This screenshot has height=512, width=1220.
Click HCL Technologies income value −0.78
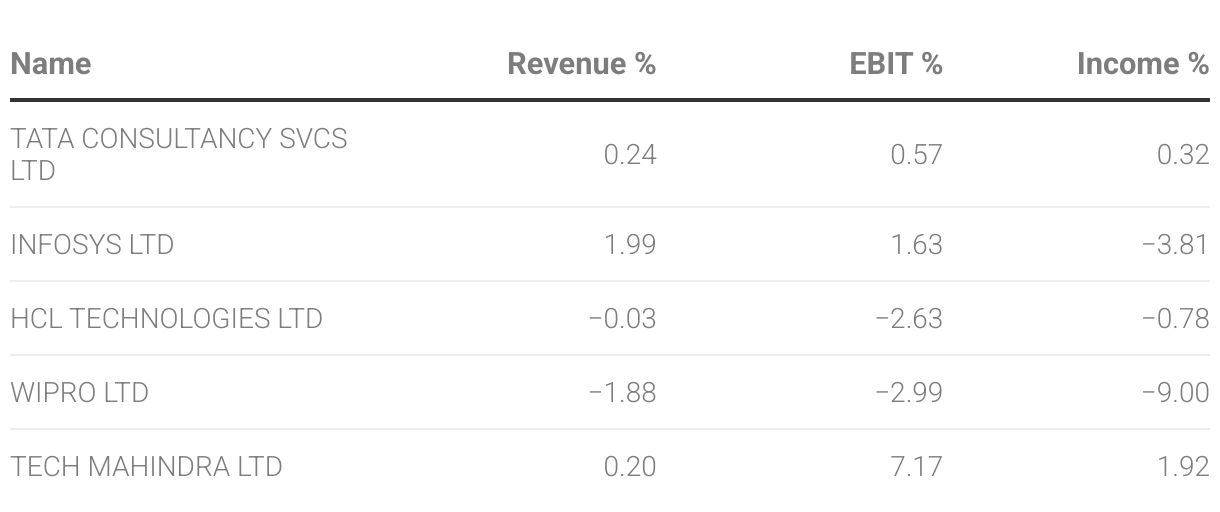pyautogui.click(x=1175, y=318)
